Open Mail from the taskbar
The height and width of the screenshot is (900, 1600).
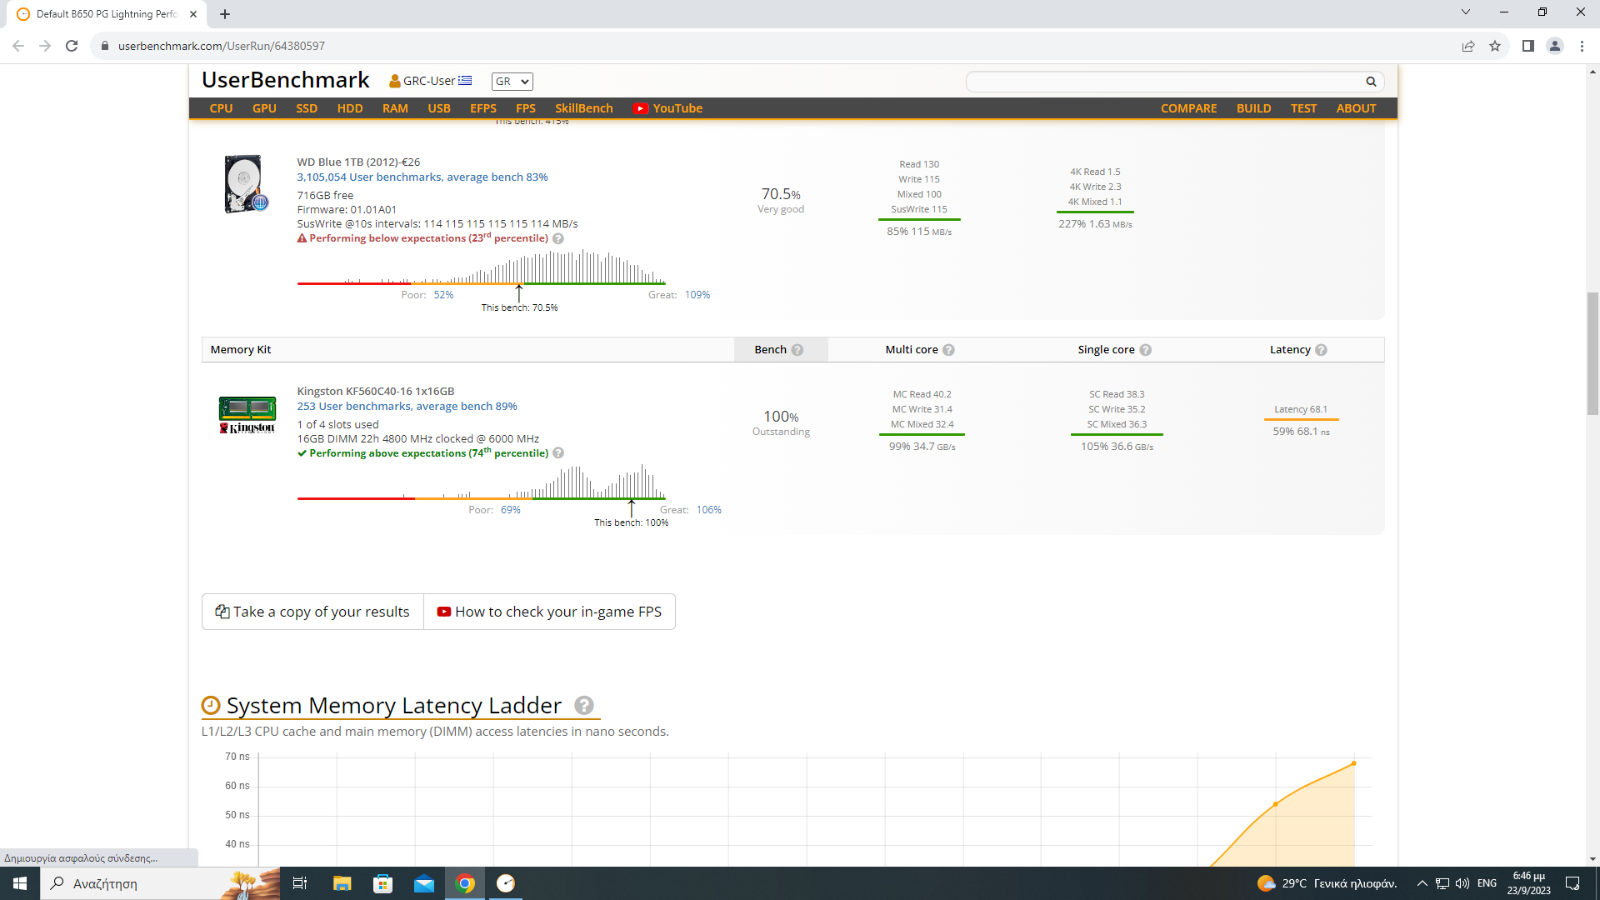tap(424, 883)
